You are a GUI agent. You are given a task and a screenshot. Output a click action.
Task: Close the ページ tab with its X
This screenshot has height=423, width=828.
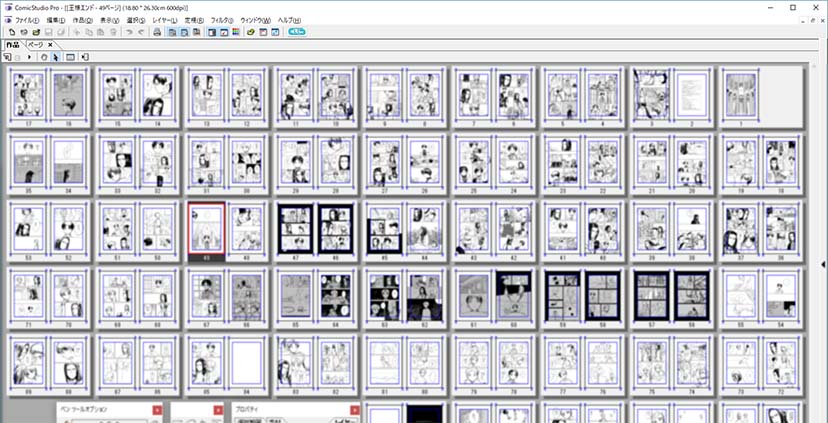[x=50, y=45]
